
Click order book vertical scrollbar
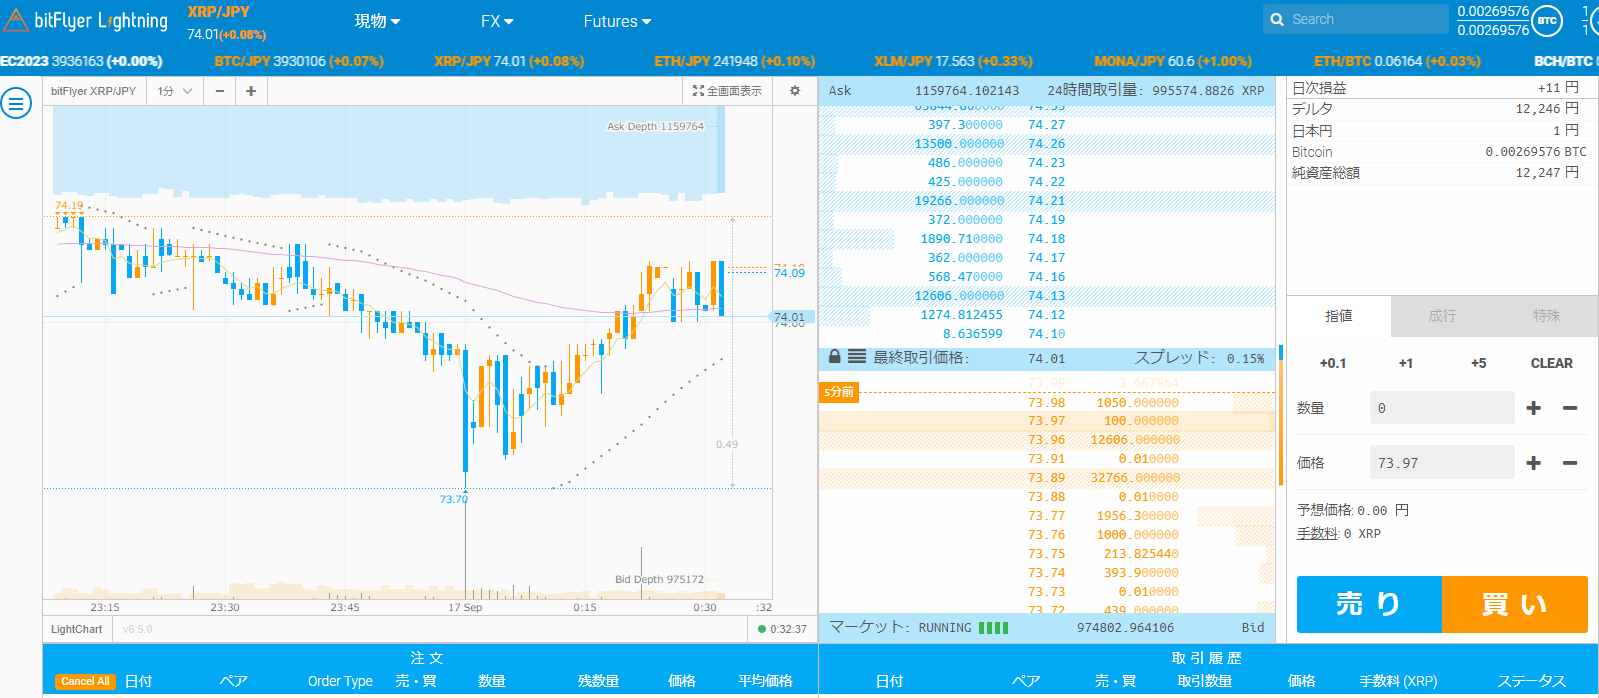[x=1281, y=418]
